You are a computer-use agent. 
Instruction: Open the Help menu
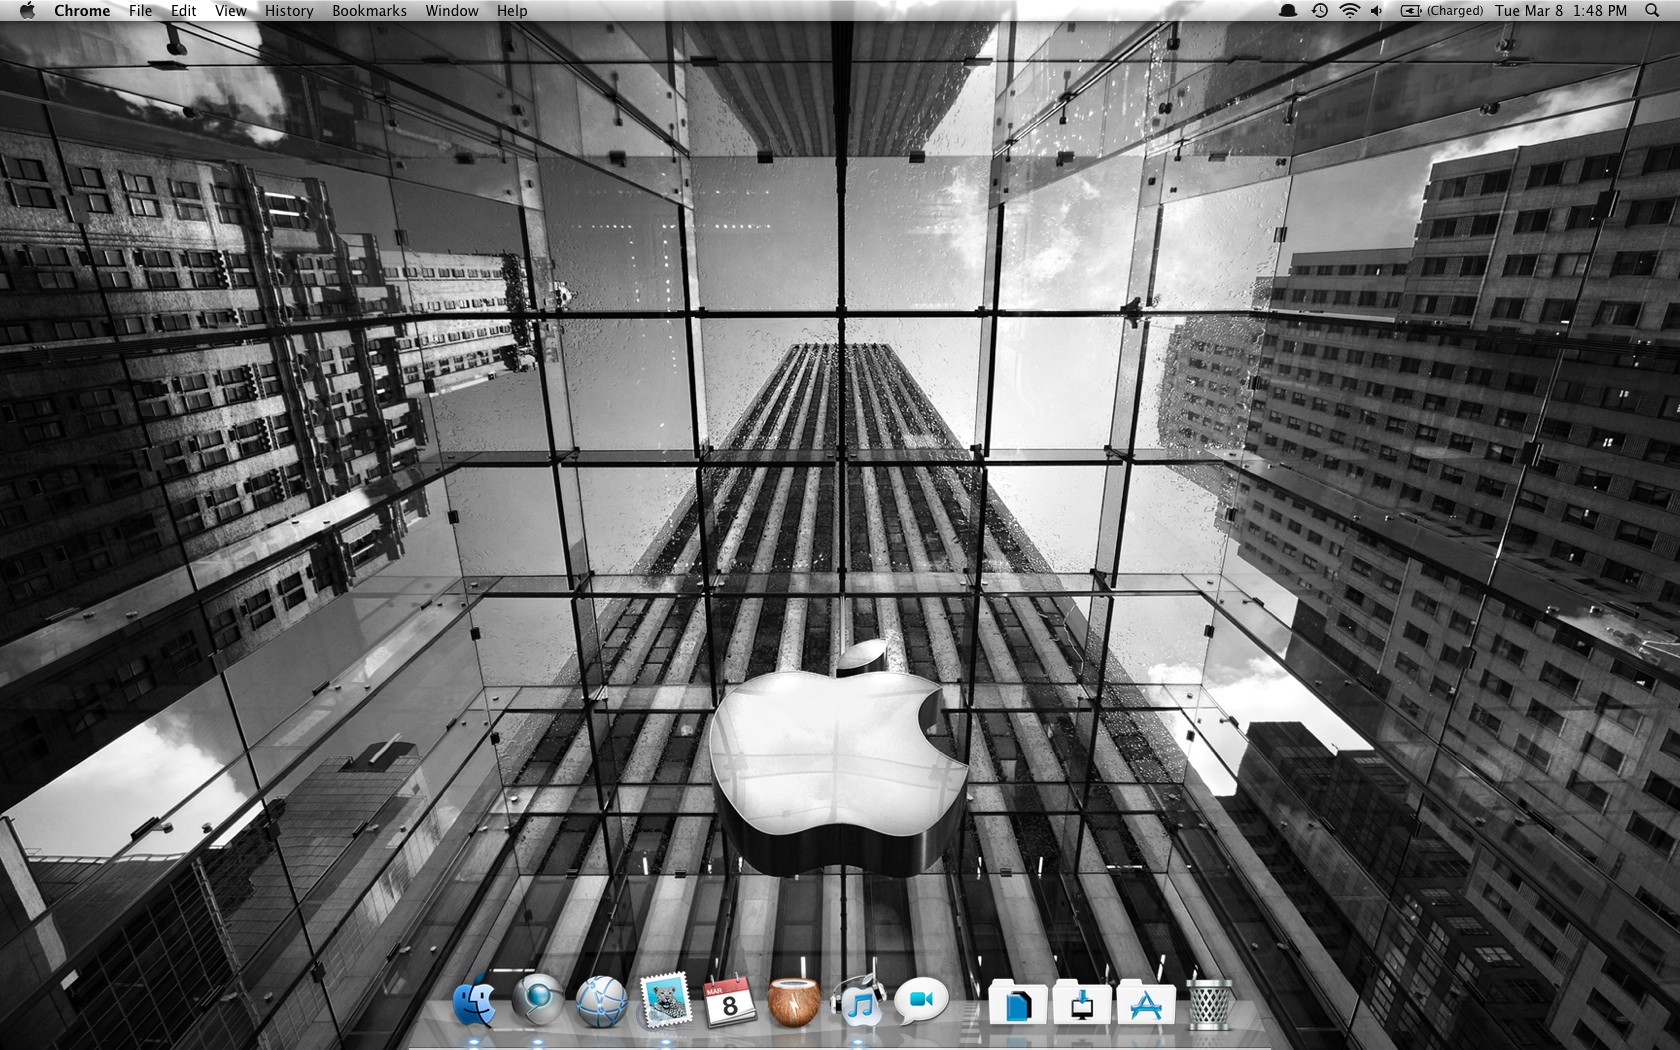[x=512, y=10]
